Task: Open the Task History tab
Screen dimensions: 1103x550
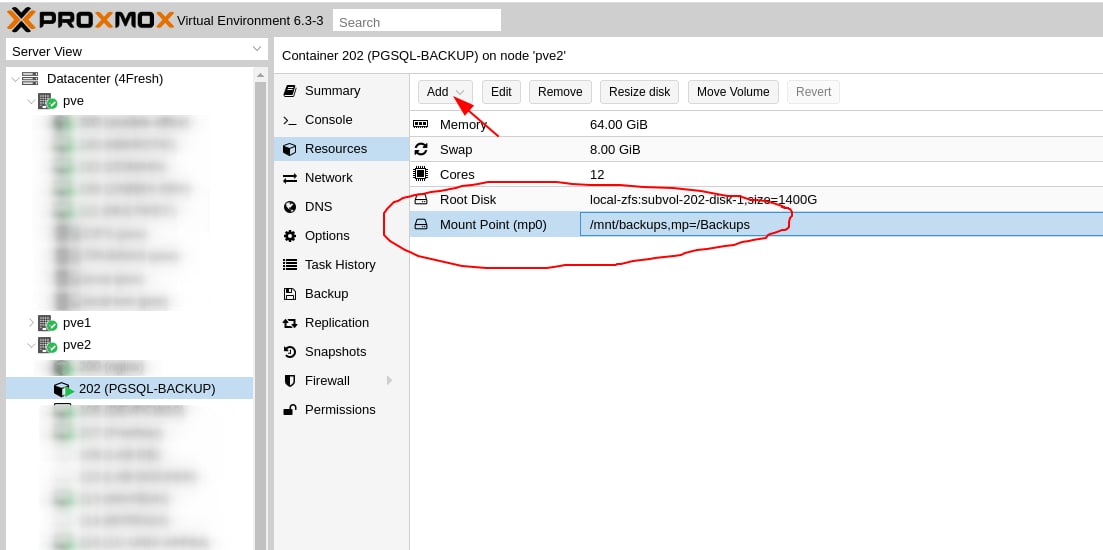Action: [341, 264]
